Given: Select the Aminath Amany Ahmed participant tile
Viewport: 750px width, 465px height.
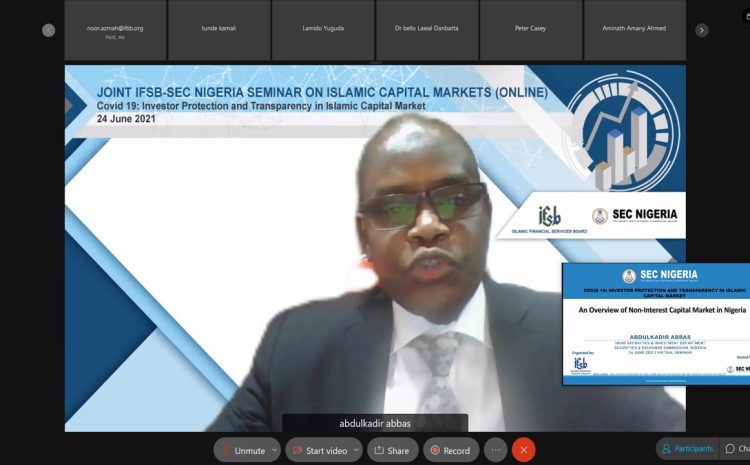Looking at the screenshot, I should pos(635,30).
